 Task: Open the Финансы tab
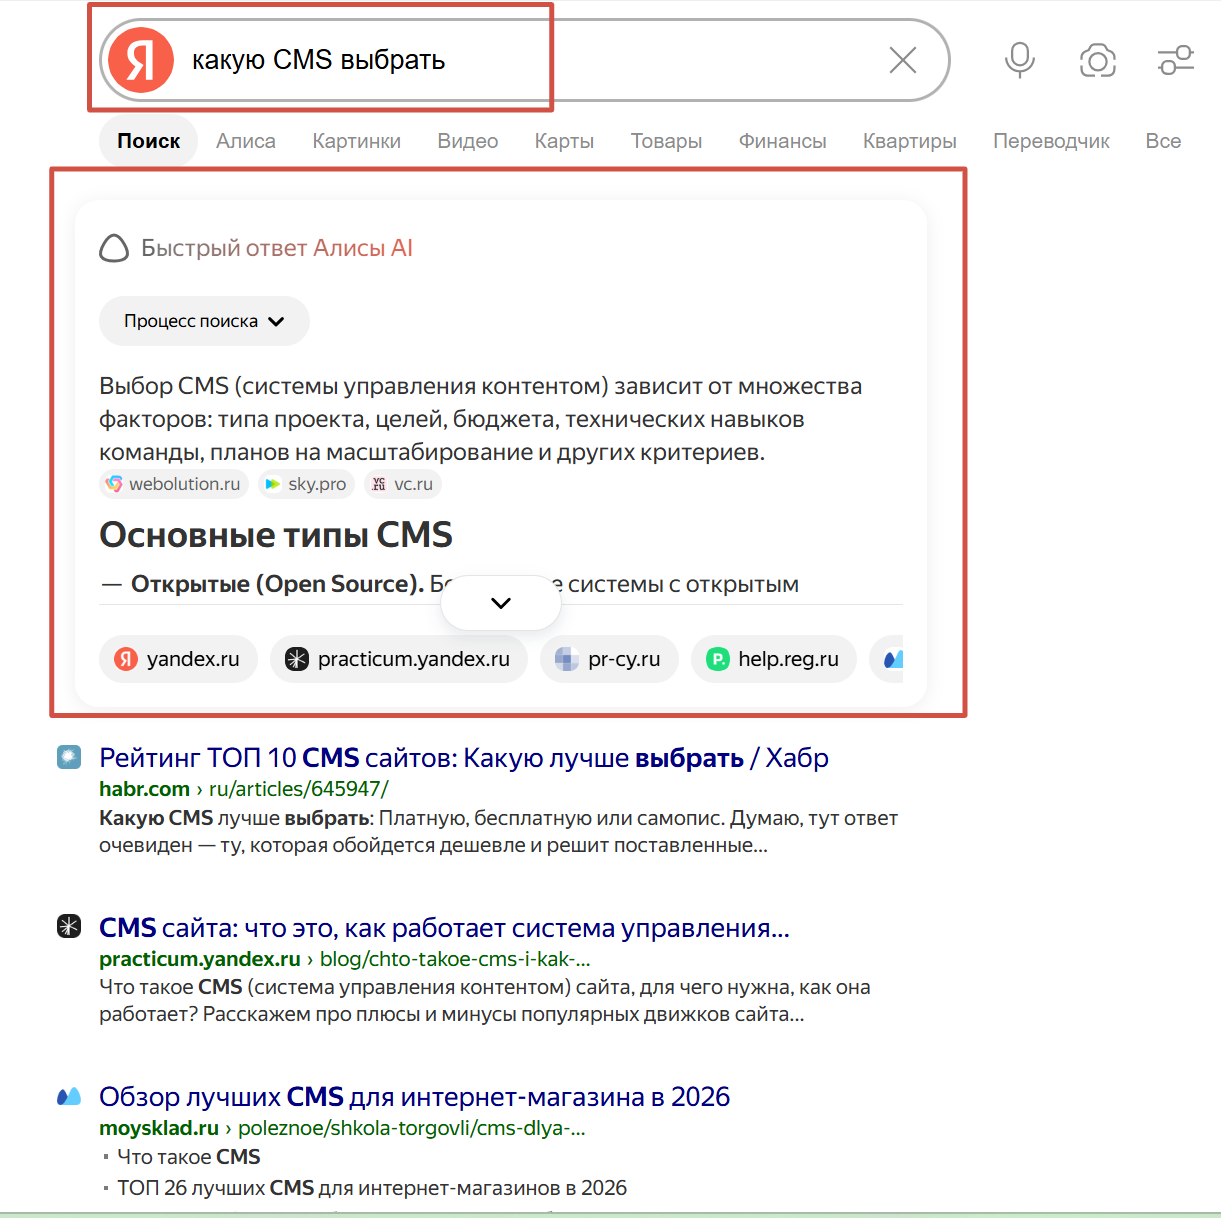(783, 141)
